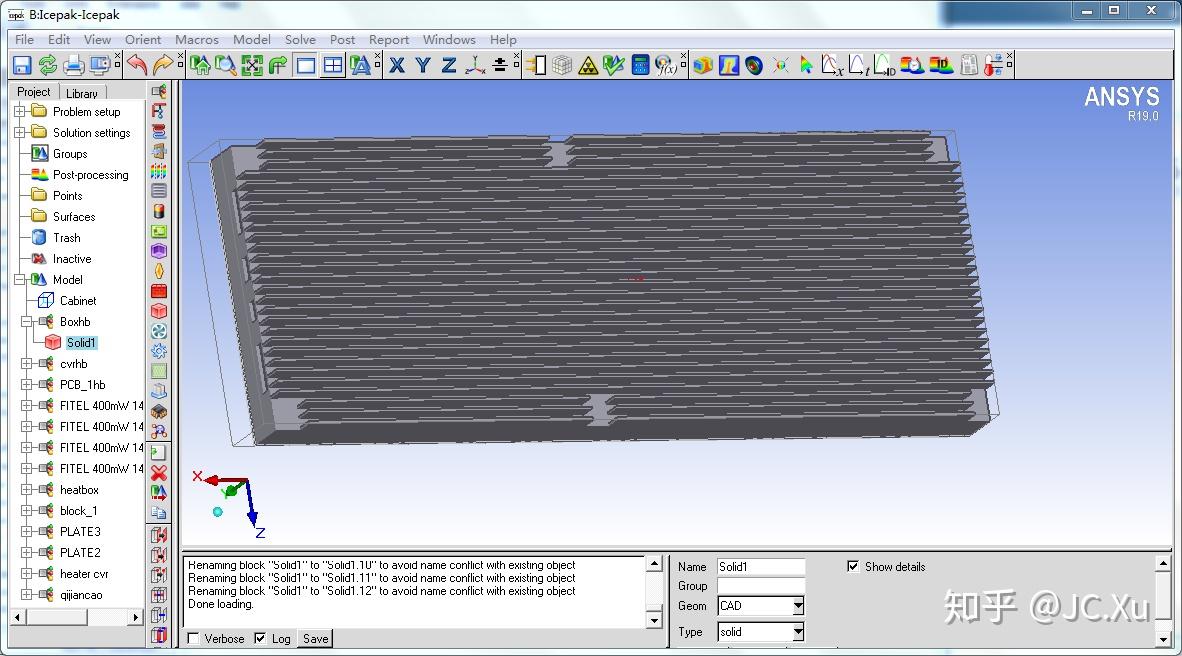Click the fan object icon in sidebar
Viewport: 1182px width, 656px height.
coord(158,331)
